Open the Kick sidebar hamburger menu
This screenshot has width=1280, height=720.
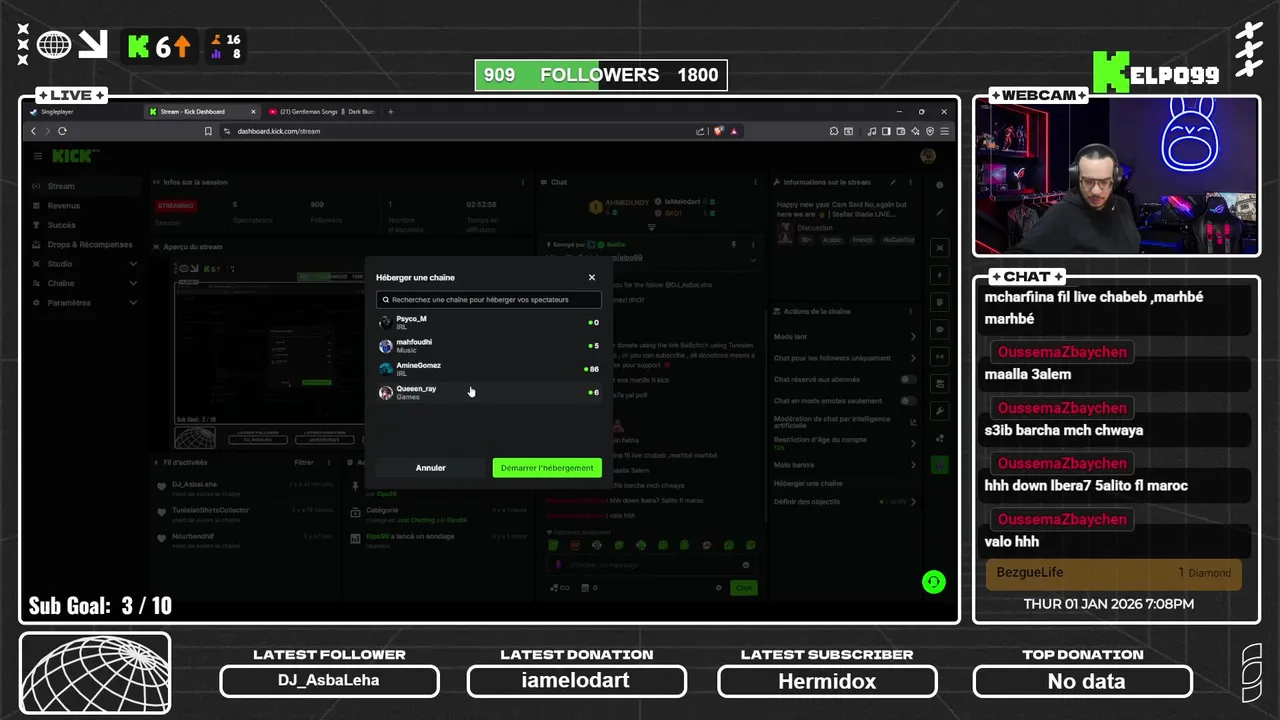38,156
